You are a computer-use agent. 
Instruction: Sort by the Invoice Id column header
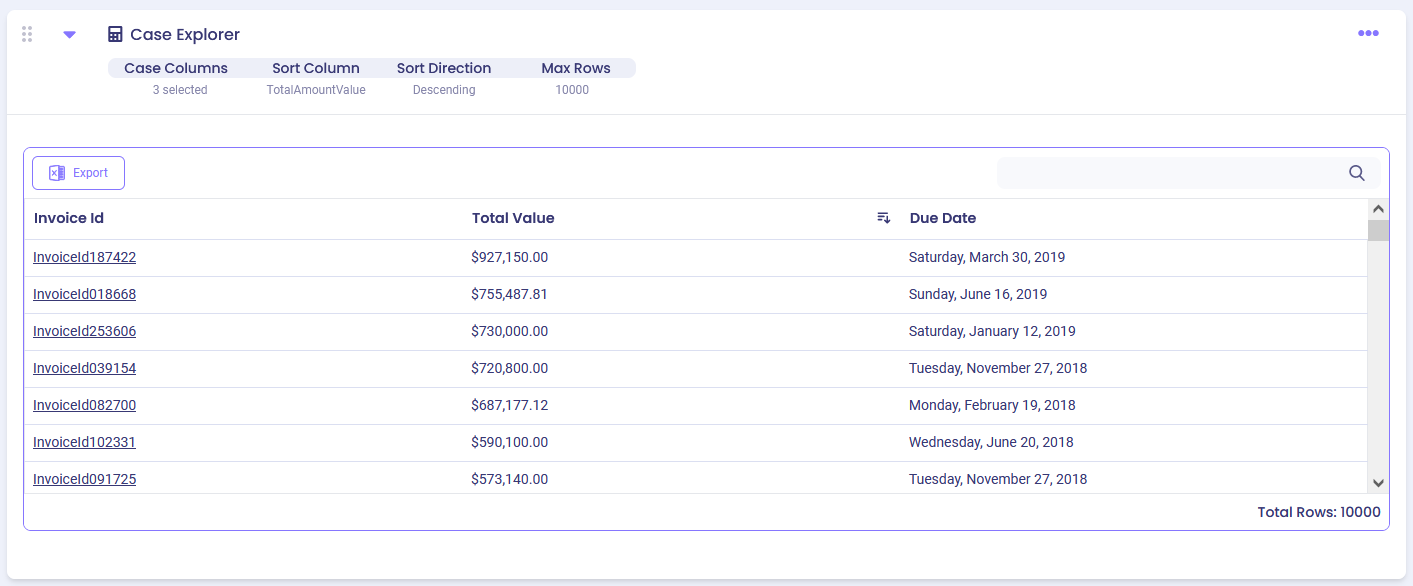69,218
